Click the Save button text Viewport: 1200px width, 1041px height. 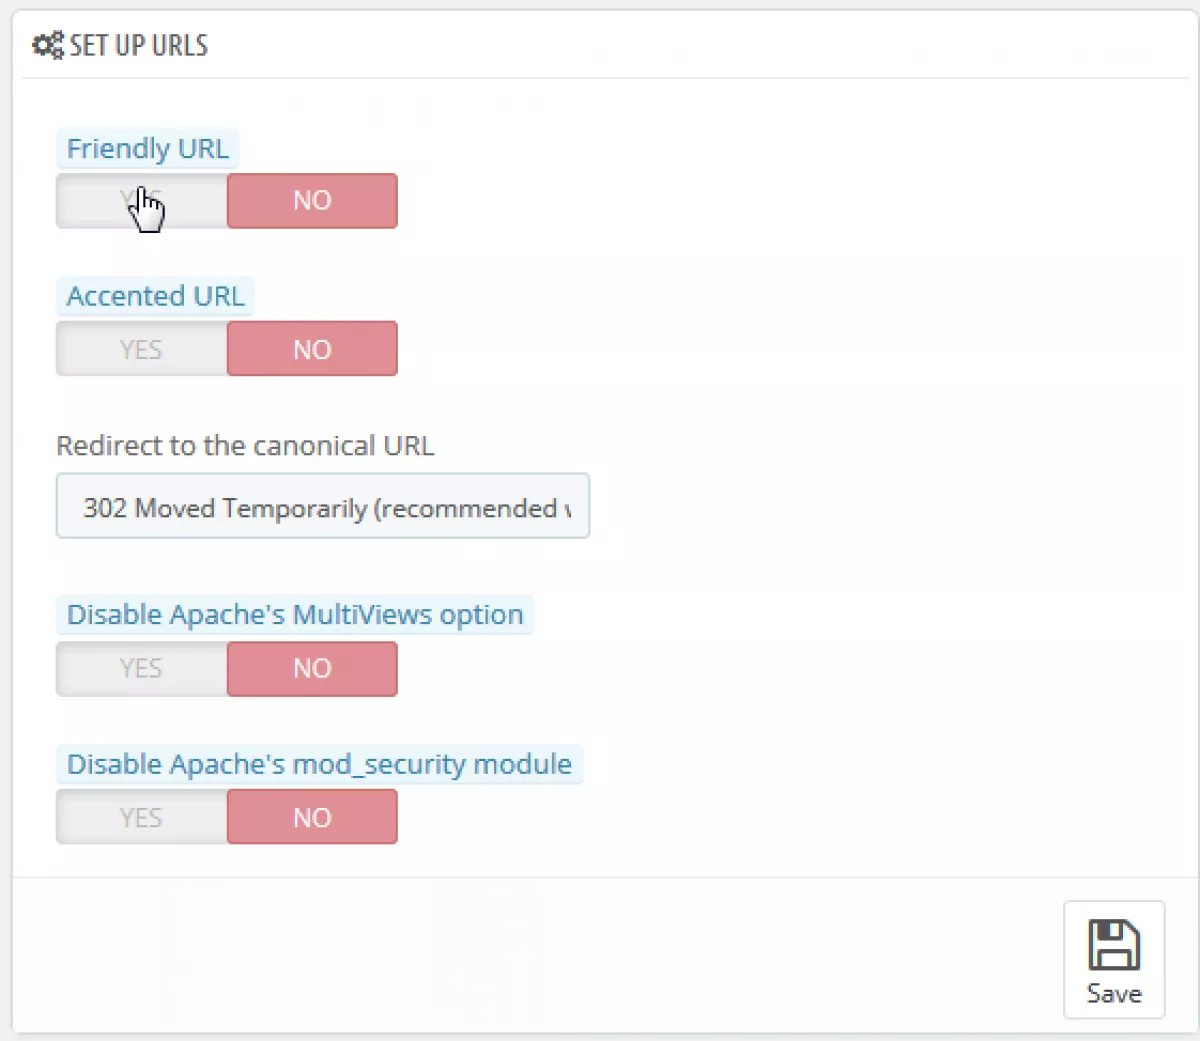tap(1114, 993)
